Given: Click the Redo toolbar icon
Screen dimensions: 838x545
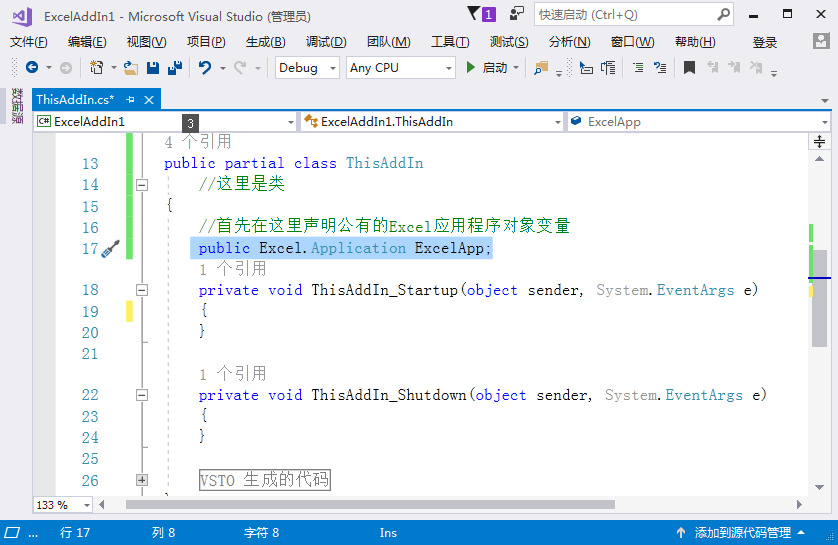Looking at the screenshot, I should click(240, 67).
